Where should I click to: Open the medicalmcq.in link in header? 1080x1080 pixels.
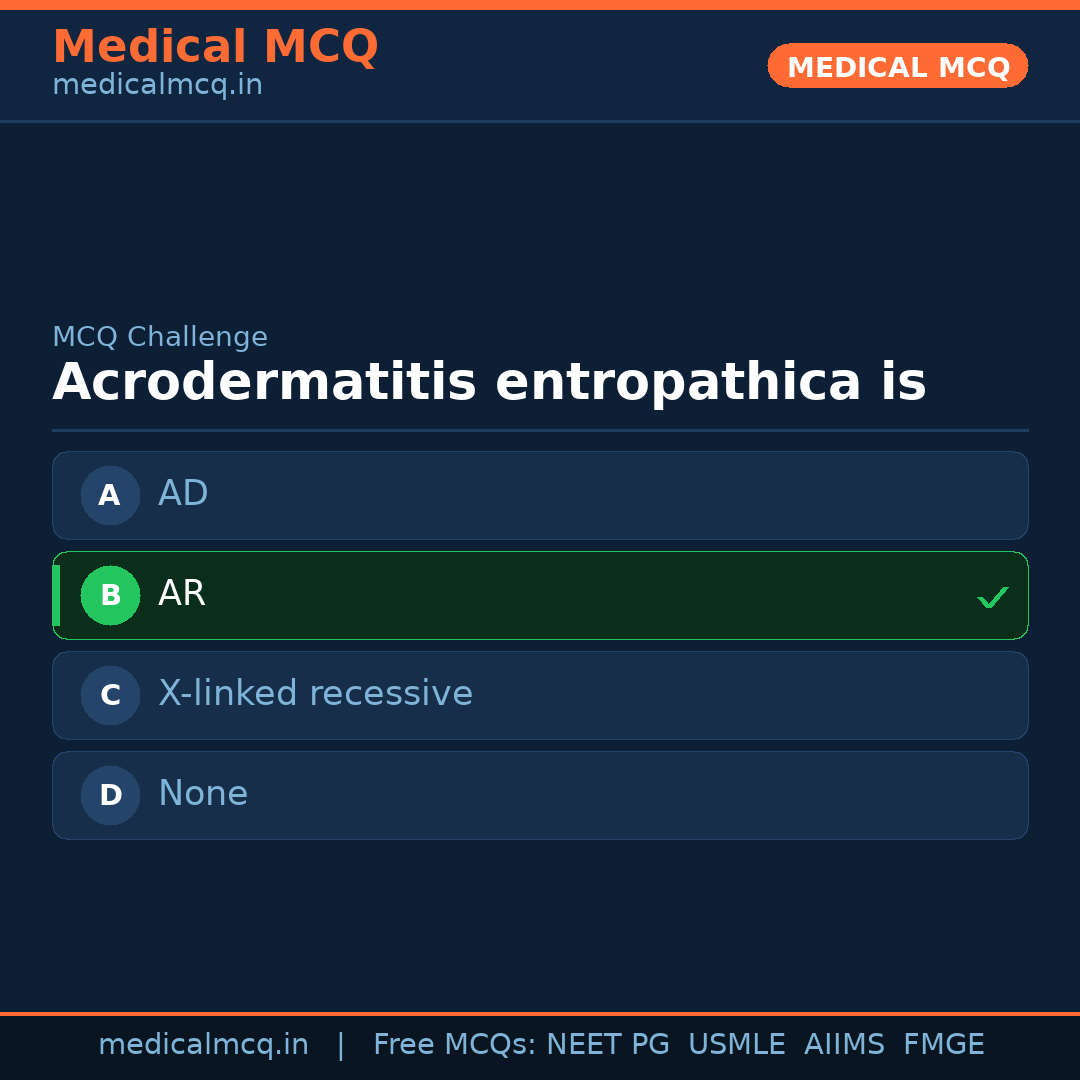(x=157, y=85)
